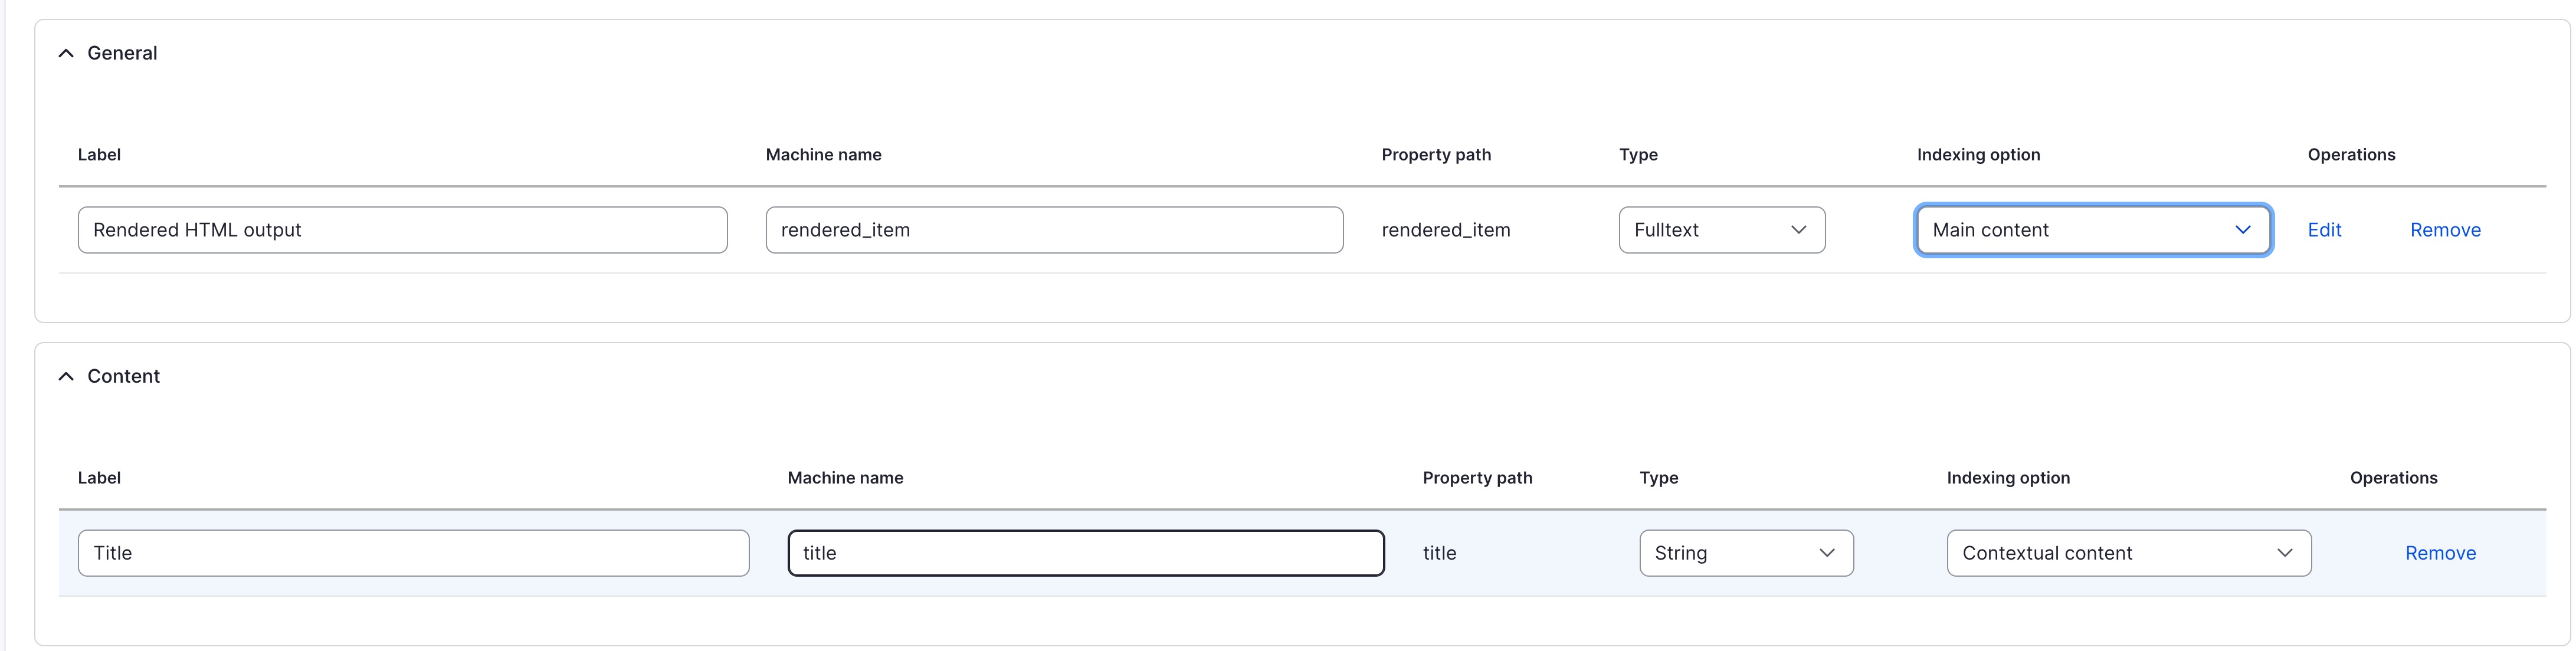The image size is (2576, 651).
Task: Click the General section heading text
Action: click(x=122, y=53)
